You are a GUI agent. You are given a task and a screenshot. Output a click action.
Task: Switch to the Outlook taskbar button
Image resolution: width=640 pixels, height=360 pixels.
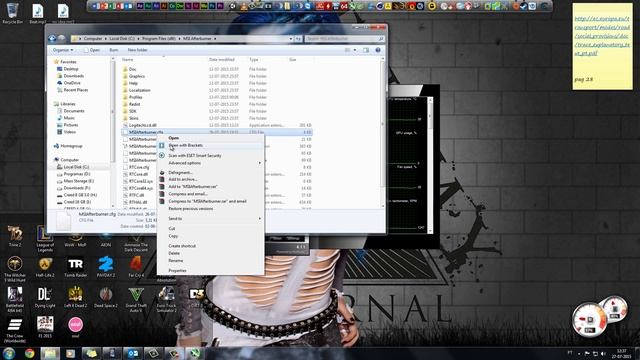[x=133, y=353]
